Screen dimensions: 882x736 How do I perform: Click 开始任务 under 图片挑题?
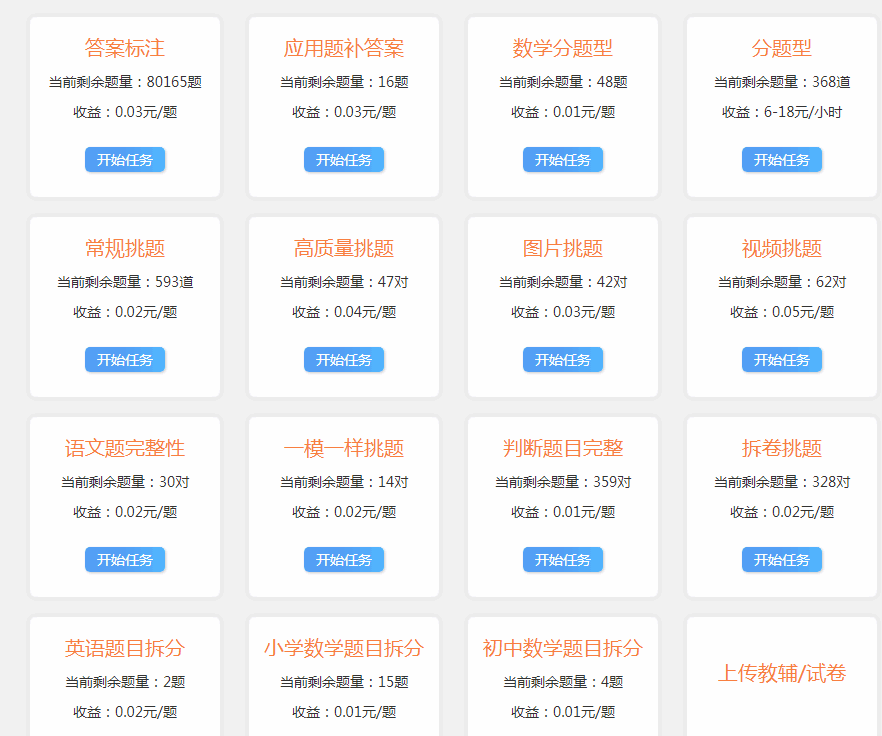(563, 360)
